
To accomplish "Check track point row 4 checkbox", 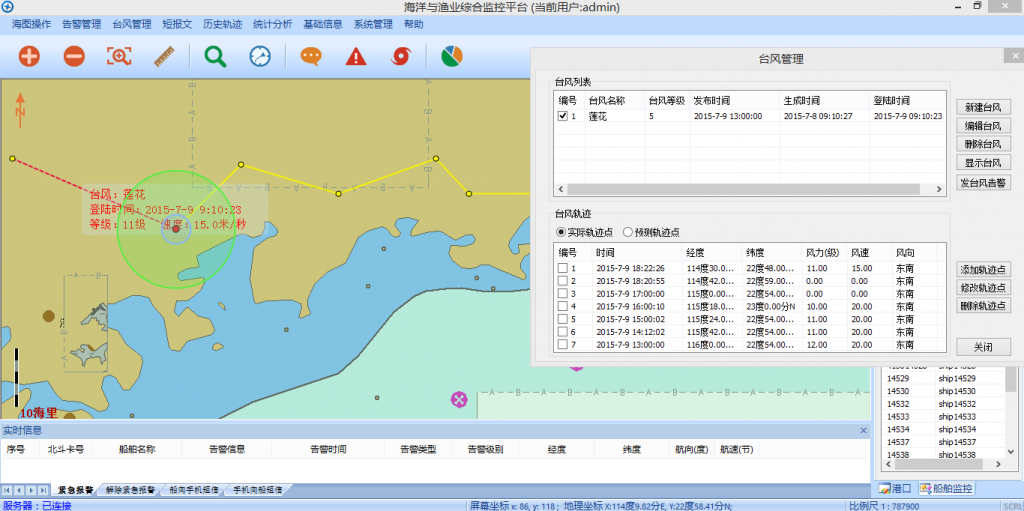I will pos(562,306).
